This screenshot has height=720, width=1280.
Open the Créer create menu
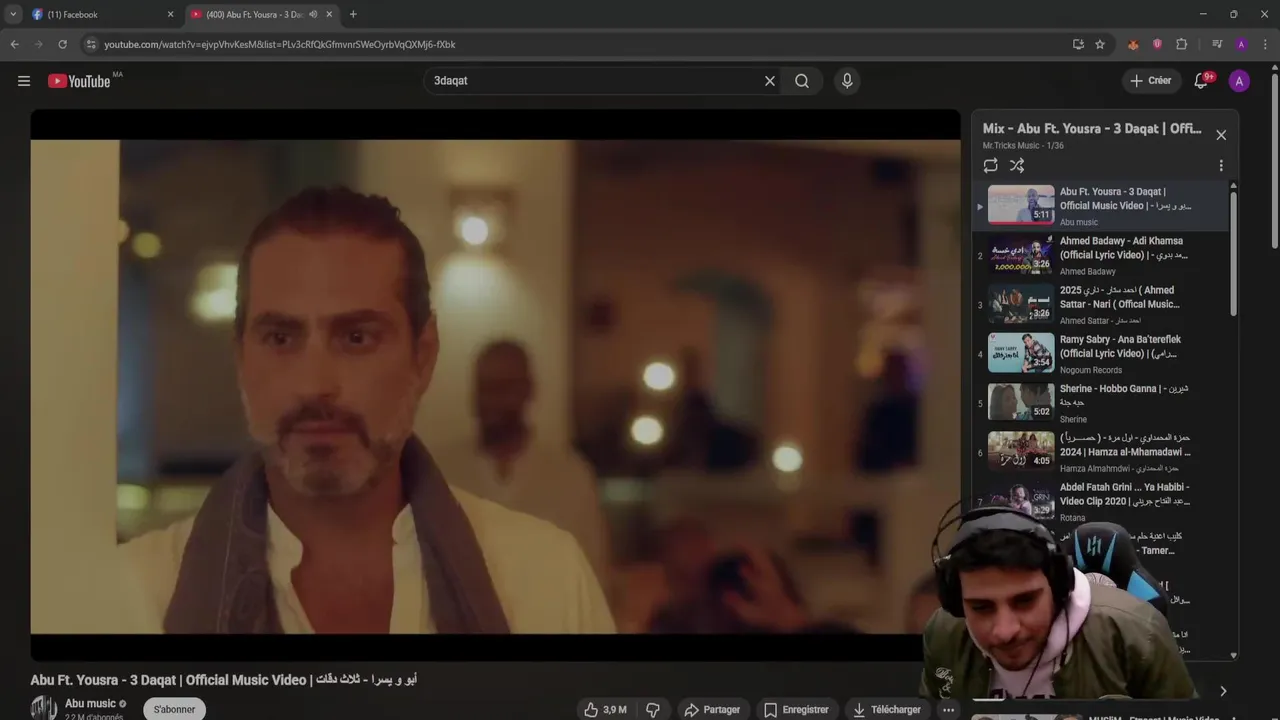1151,81
